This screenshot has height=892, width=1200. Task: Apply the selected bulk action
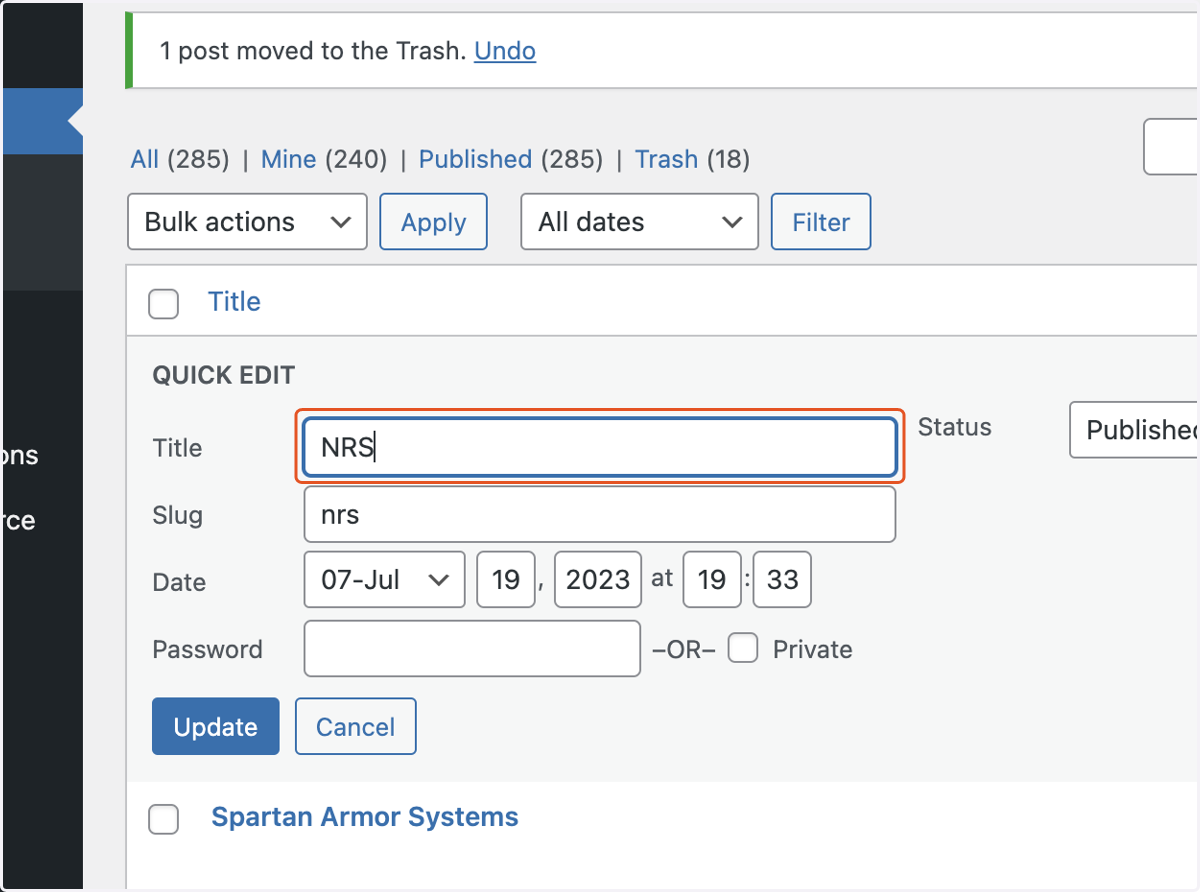tap(433, 222)
